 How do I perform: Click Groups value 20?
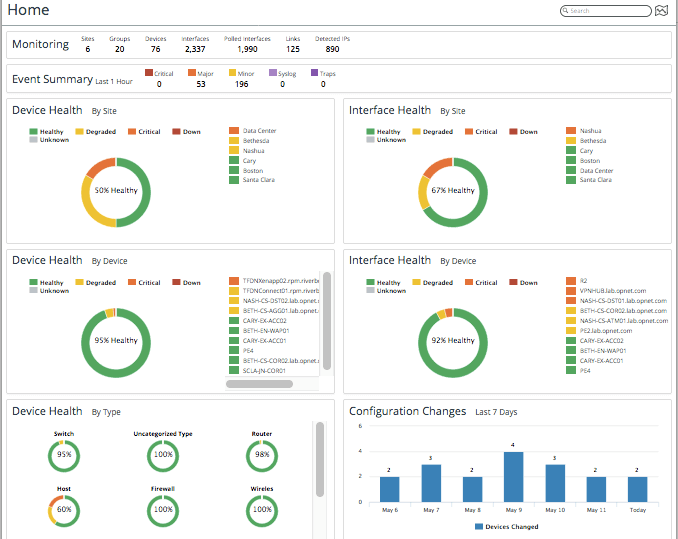point(120,49)
